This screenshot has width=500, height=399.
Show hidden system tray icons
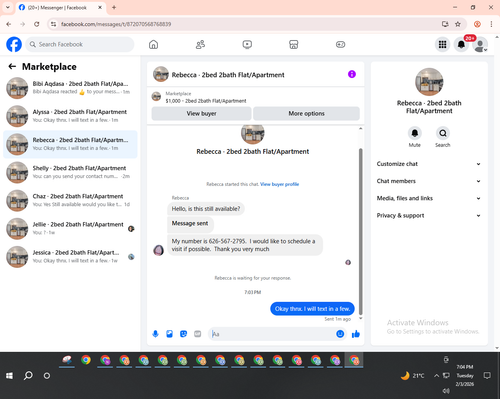point(436,376)
